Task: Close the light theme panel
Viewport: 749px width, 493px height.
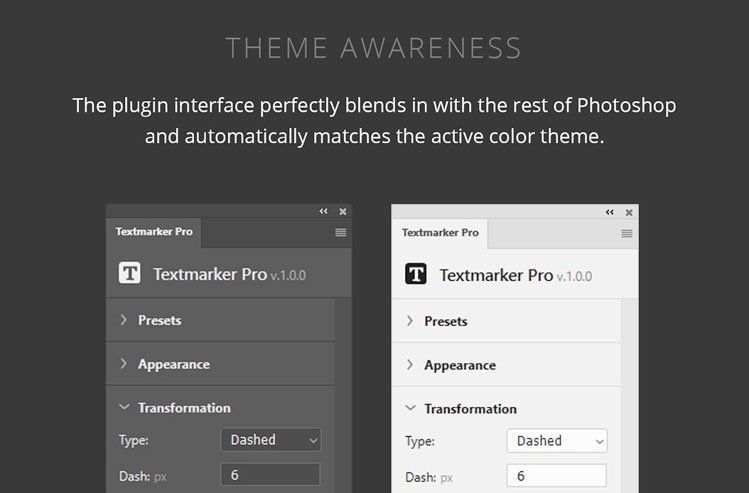Action: point(628,213)
